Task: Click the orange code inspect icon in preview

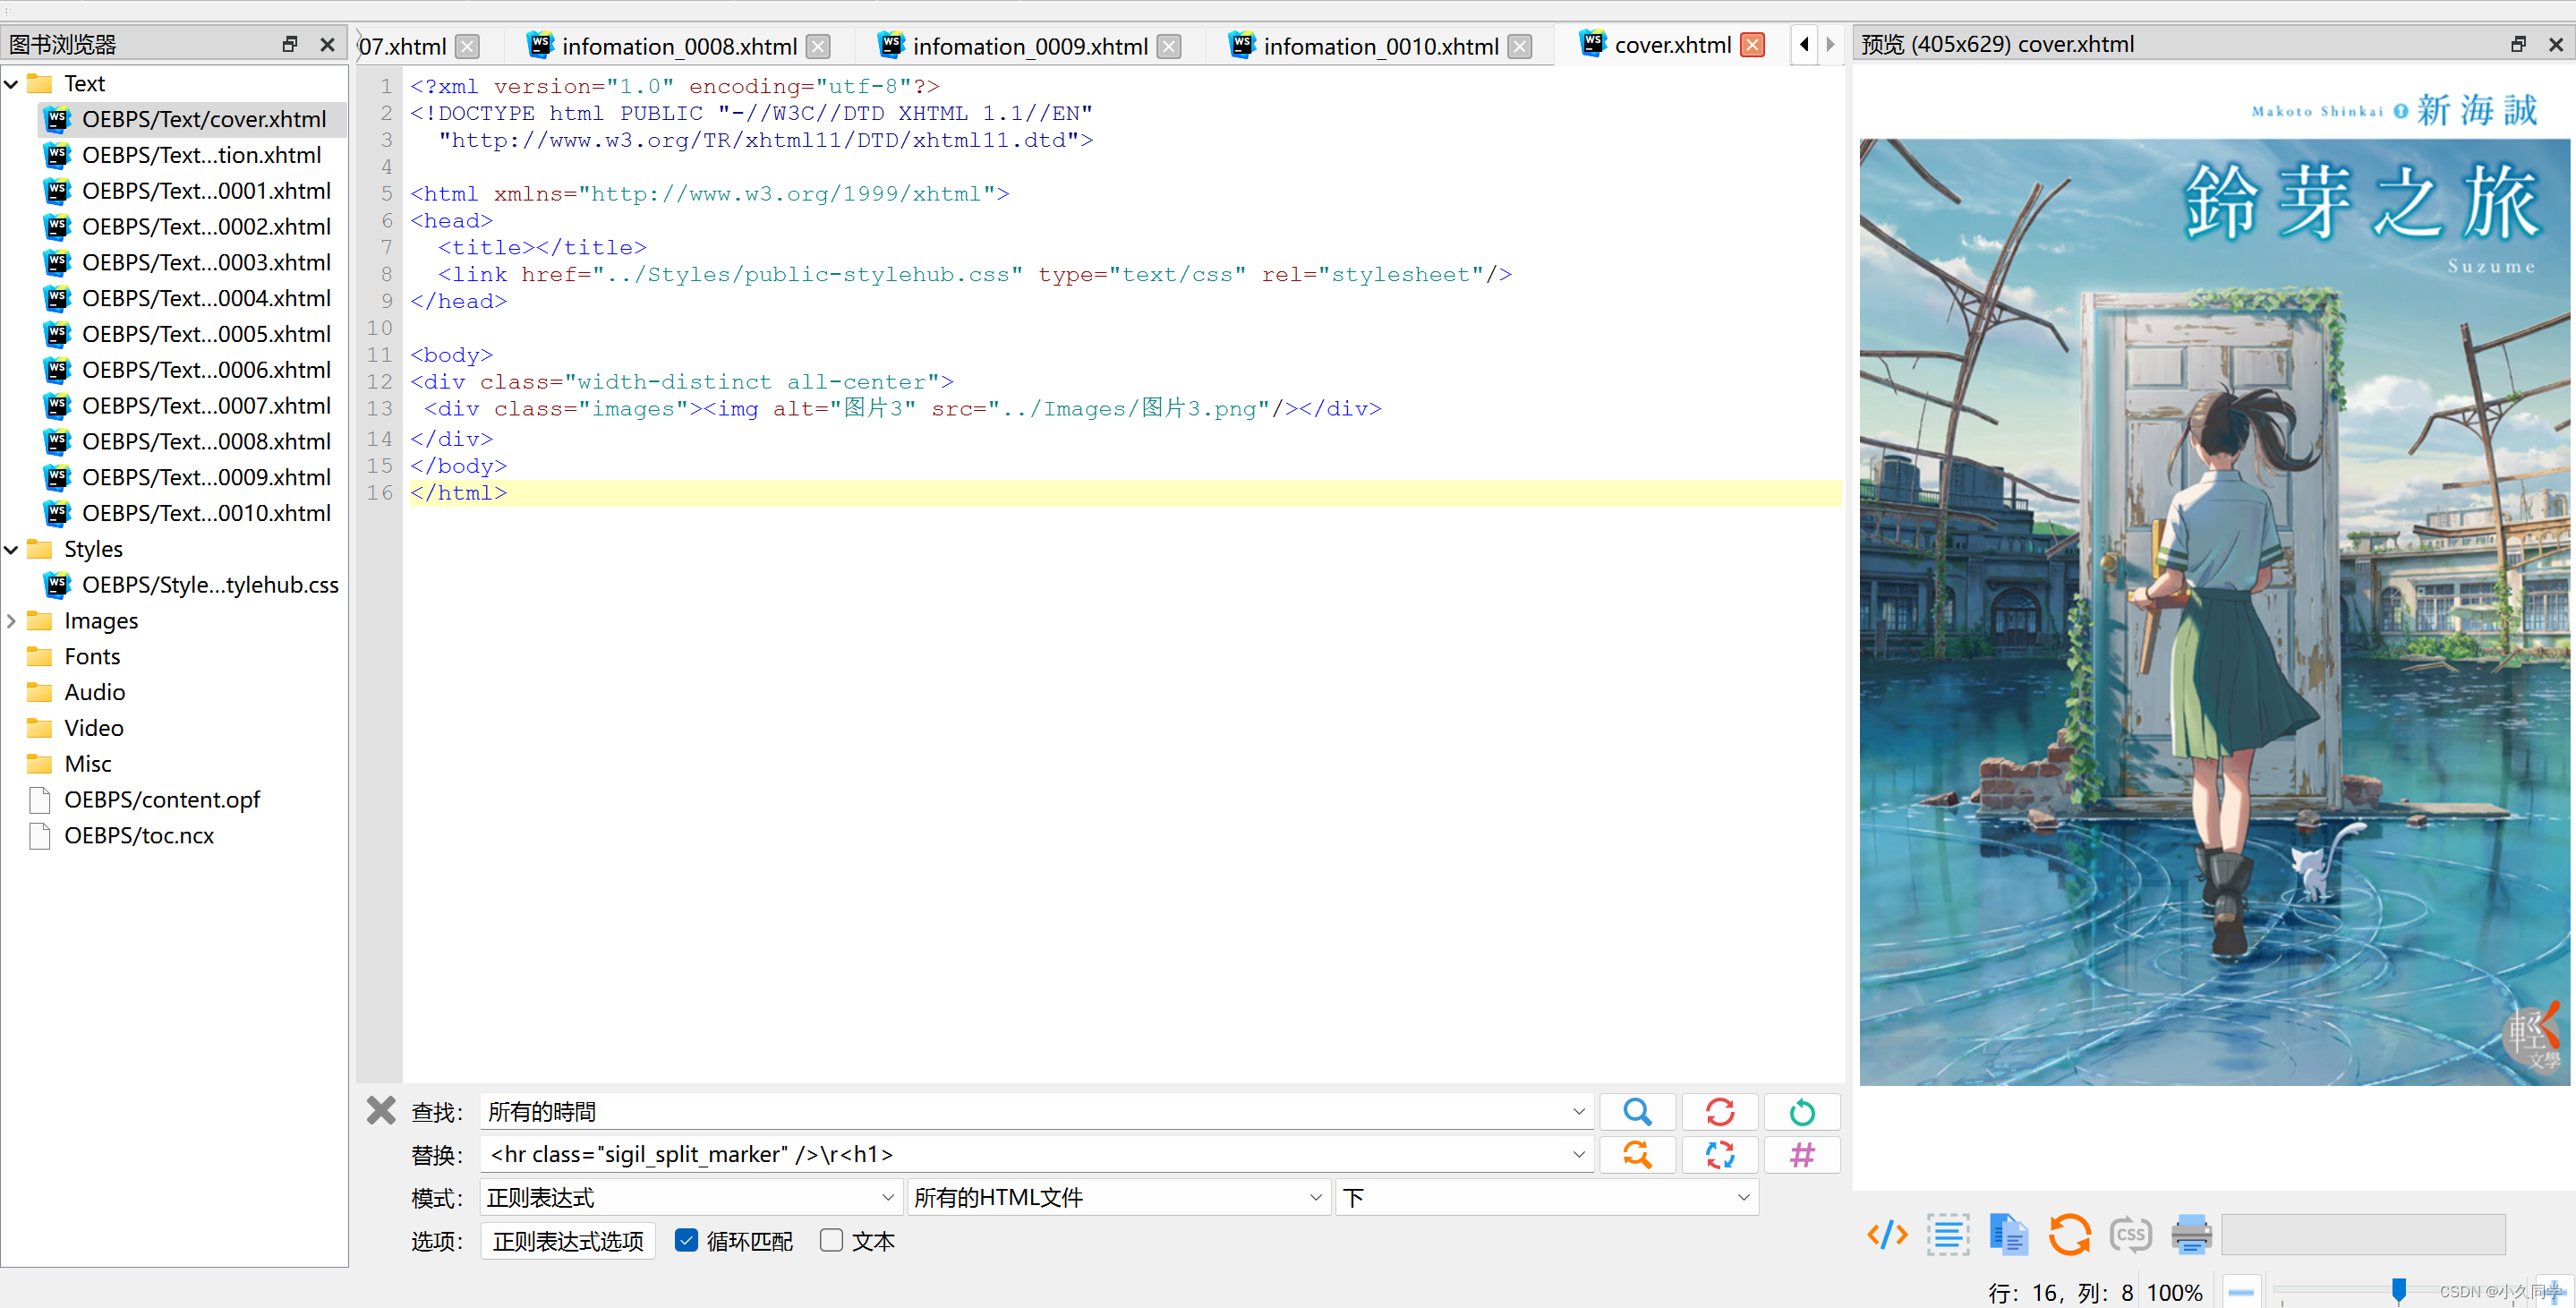Action: [x=1886, y=1234]
